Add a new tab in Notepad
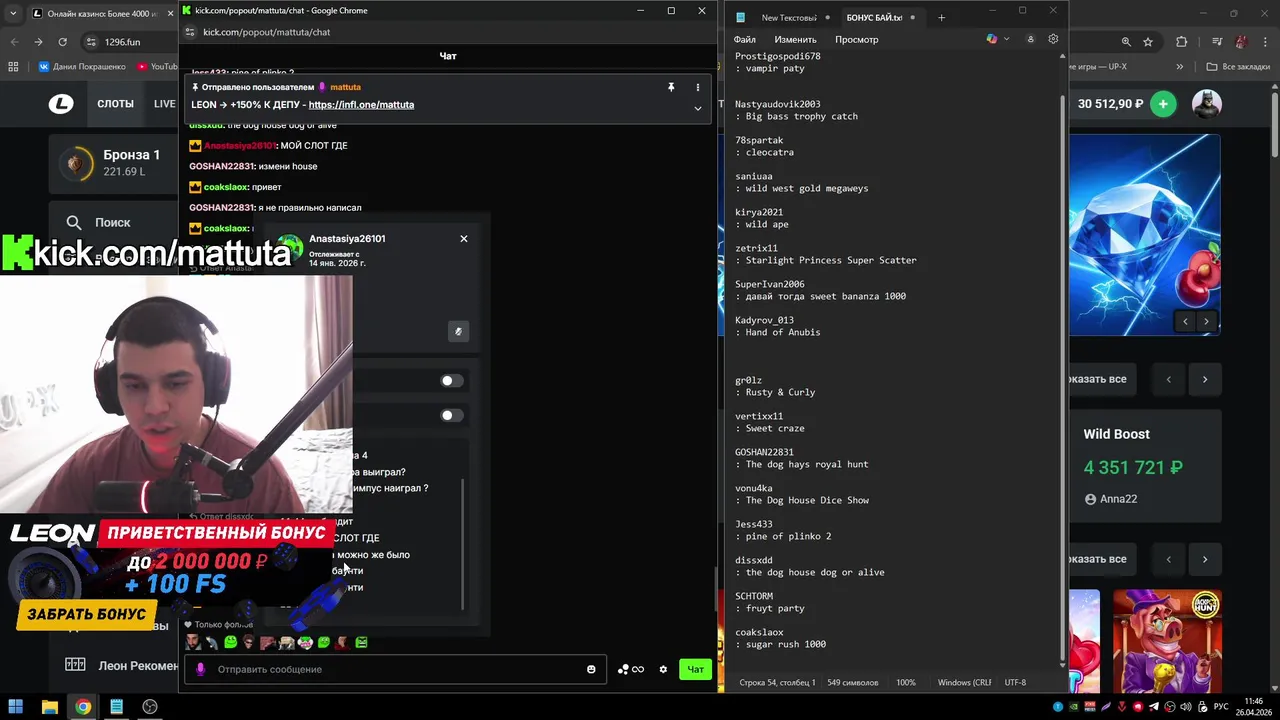Screen dimensions: 1280x720 (941, 17)
